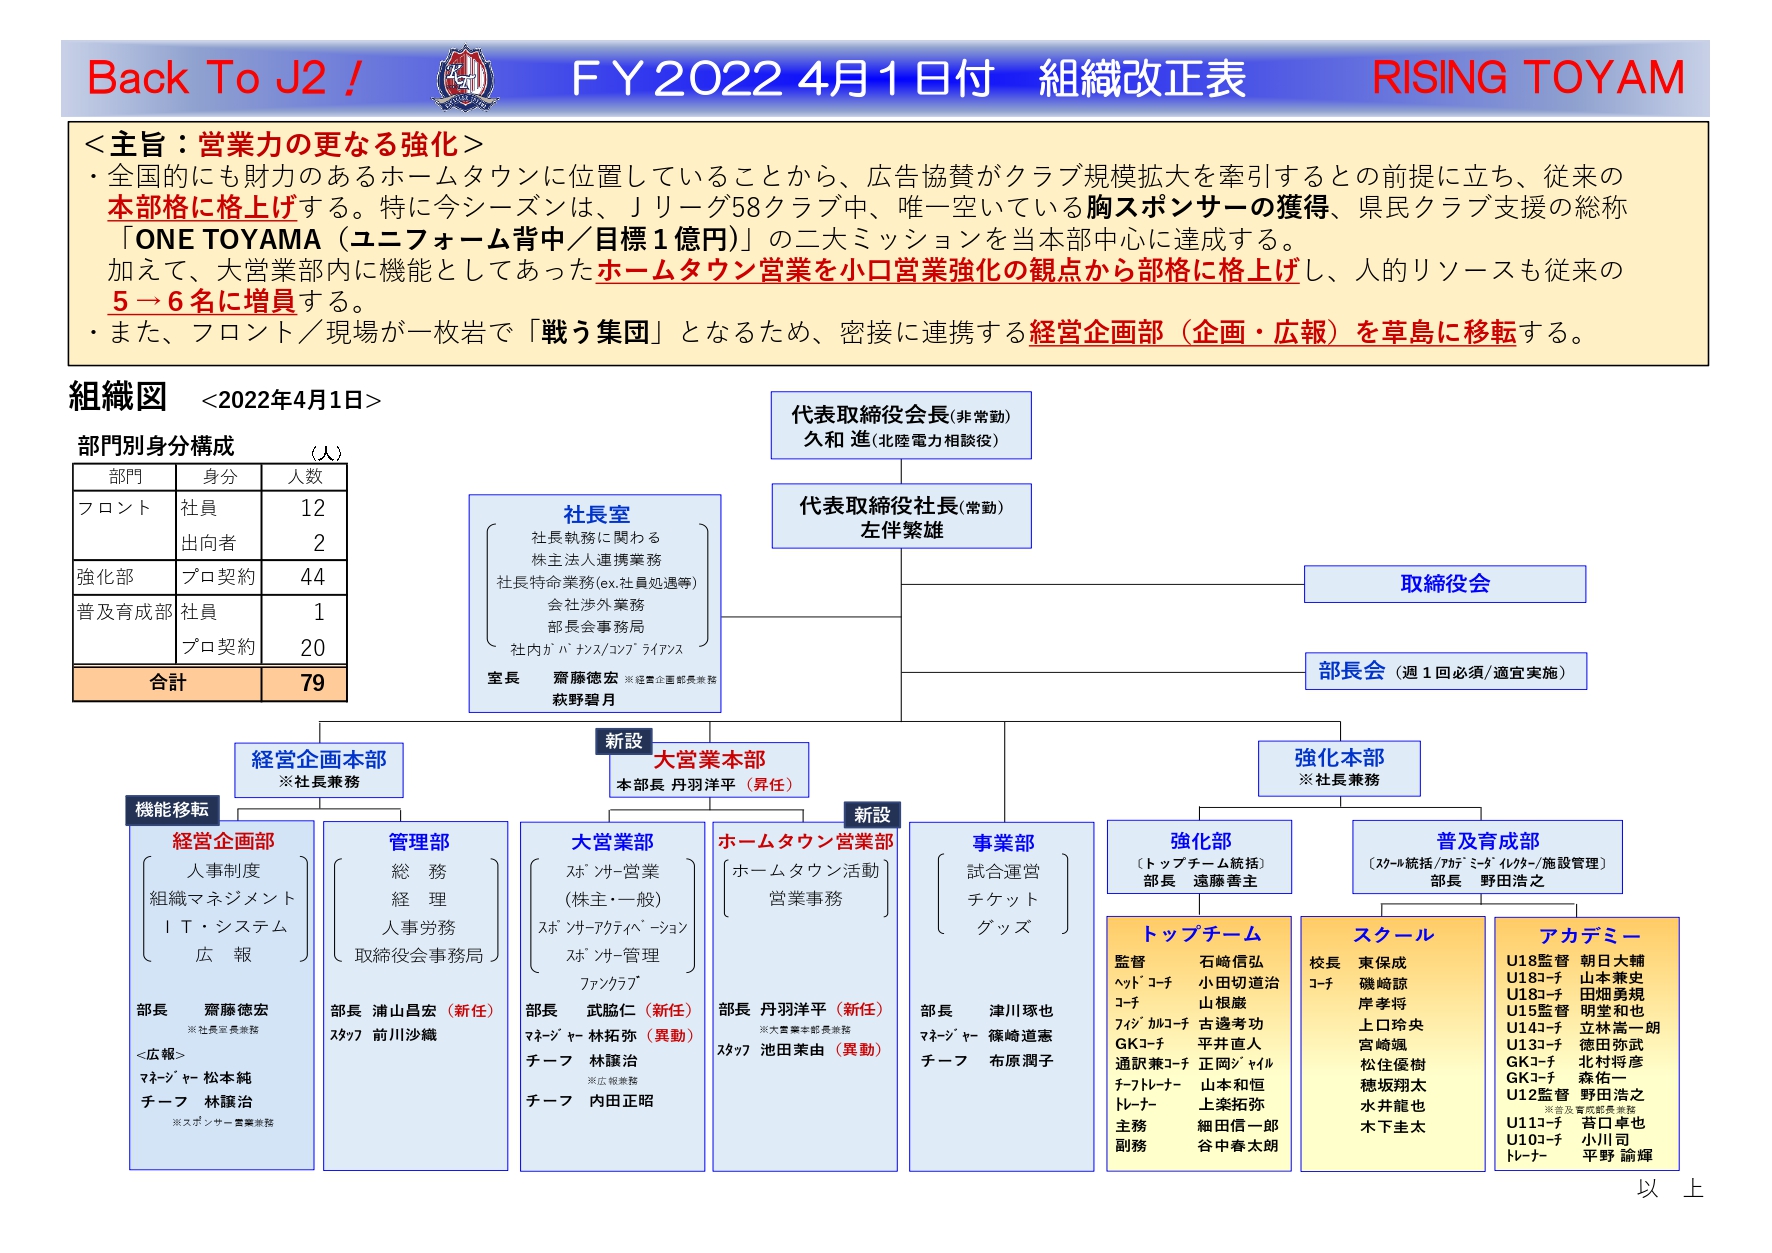Click the '代表取締役社長 左伴繁雄' box
Viewport: 1772px width, 1253px height.
[x=901, y=517]
